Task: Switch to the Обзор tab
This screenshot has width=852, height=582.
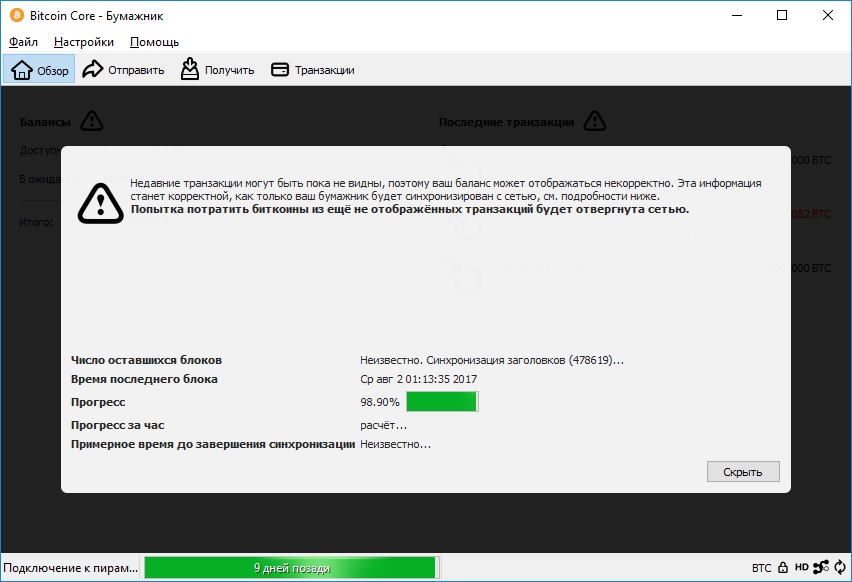Action: 39,70
